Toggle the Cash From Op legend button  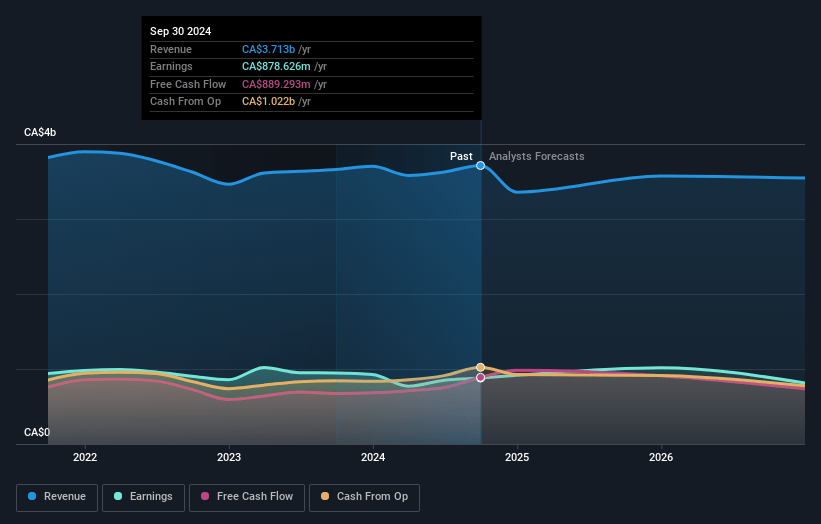(364, 497)
